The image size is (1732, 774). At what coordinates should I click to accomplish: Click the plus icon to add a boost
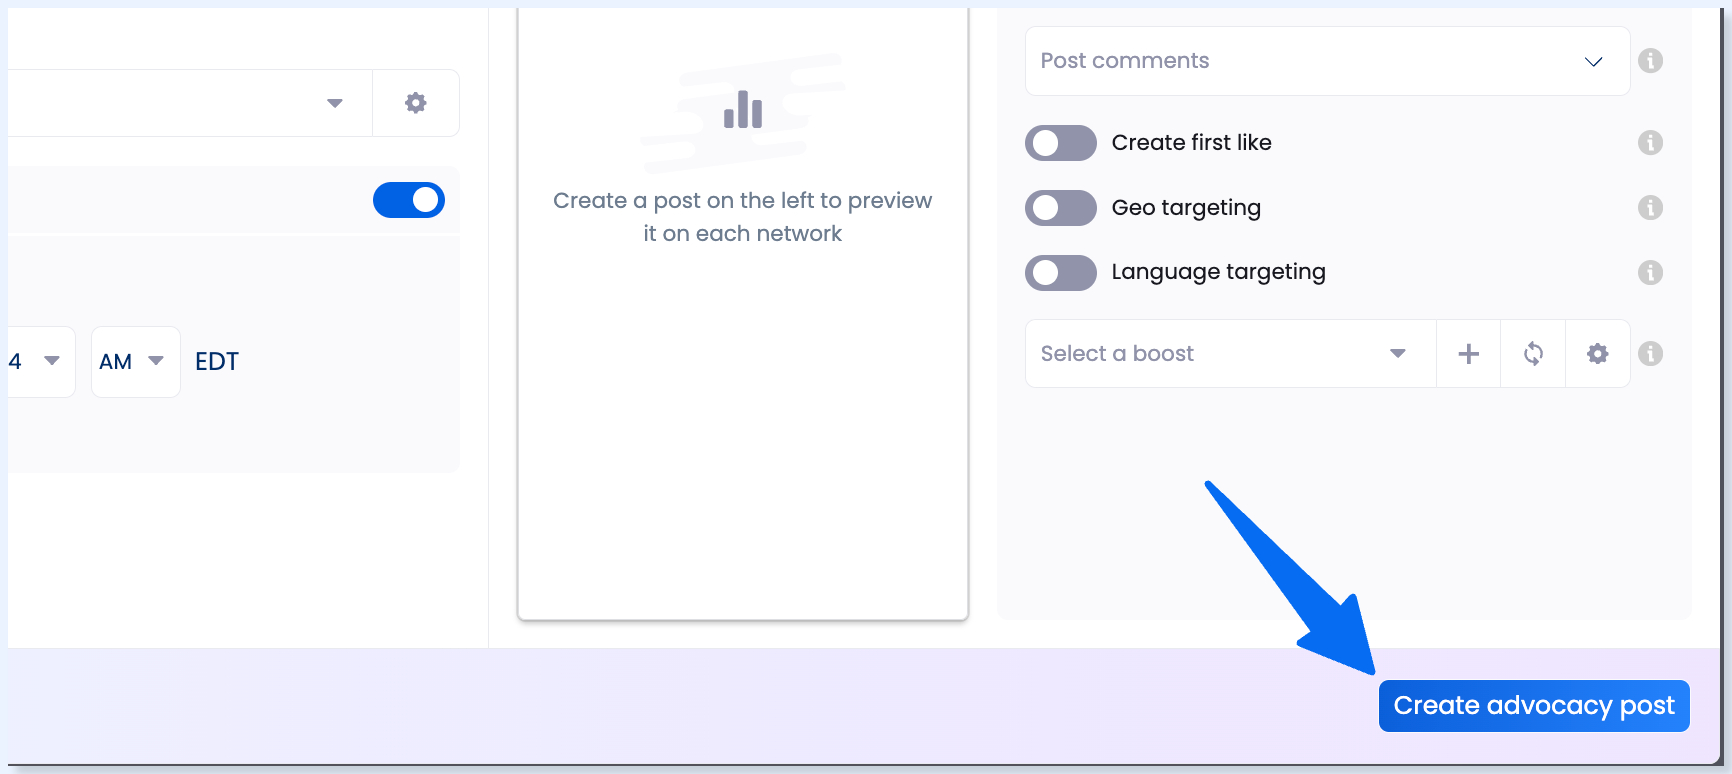[x=1468, y=354]
